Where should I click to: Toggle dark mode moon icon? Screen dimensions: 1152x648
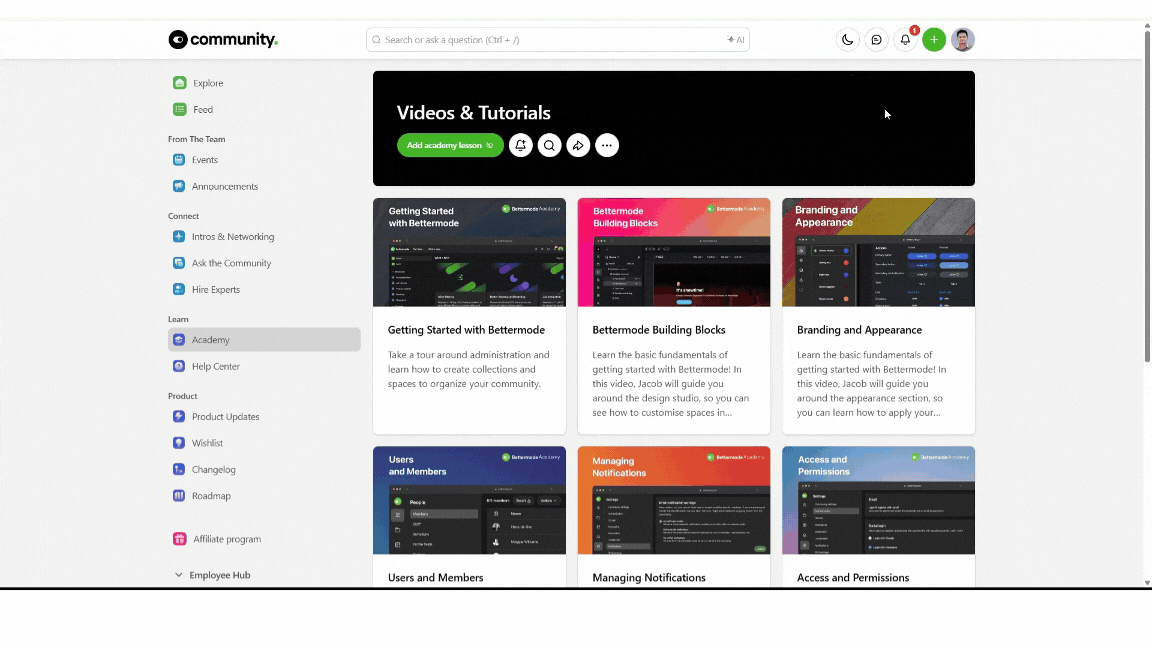pyautogui.click(x=848, y=40)
